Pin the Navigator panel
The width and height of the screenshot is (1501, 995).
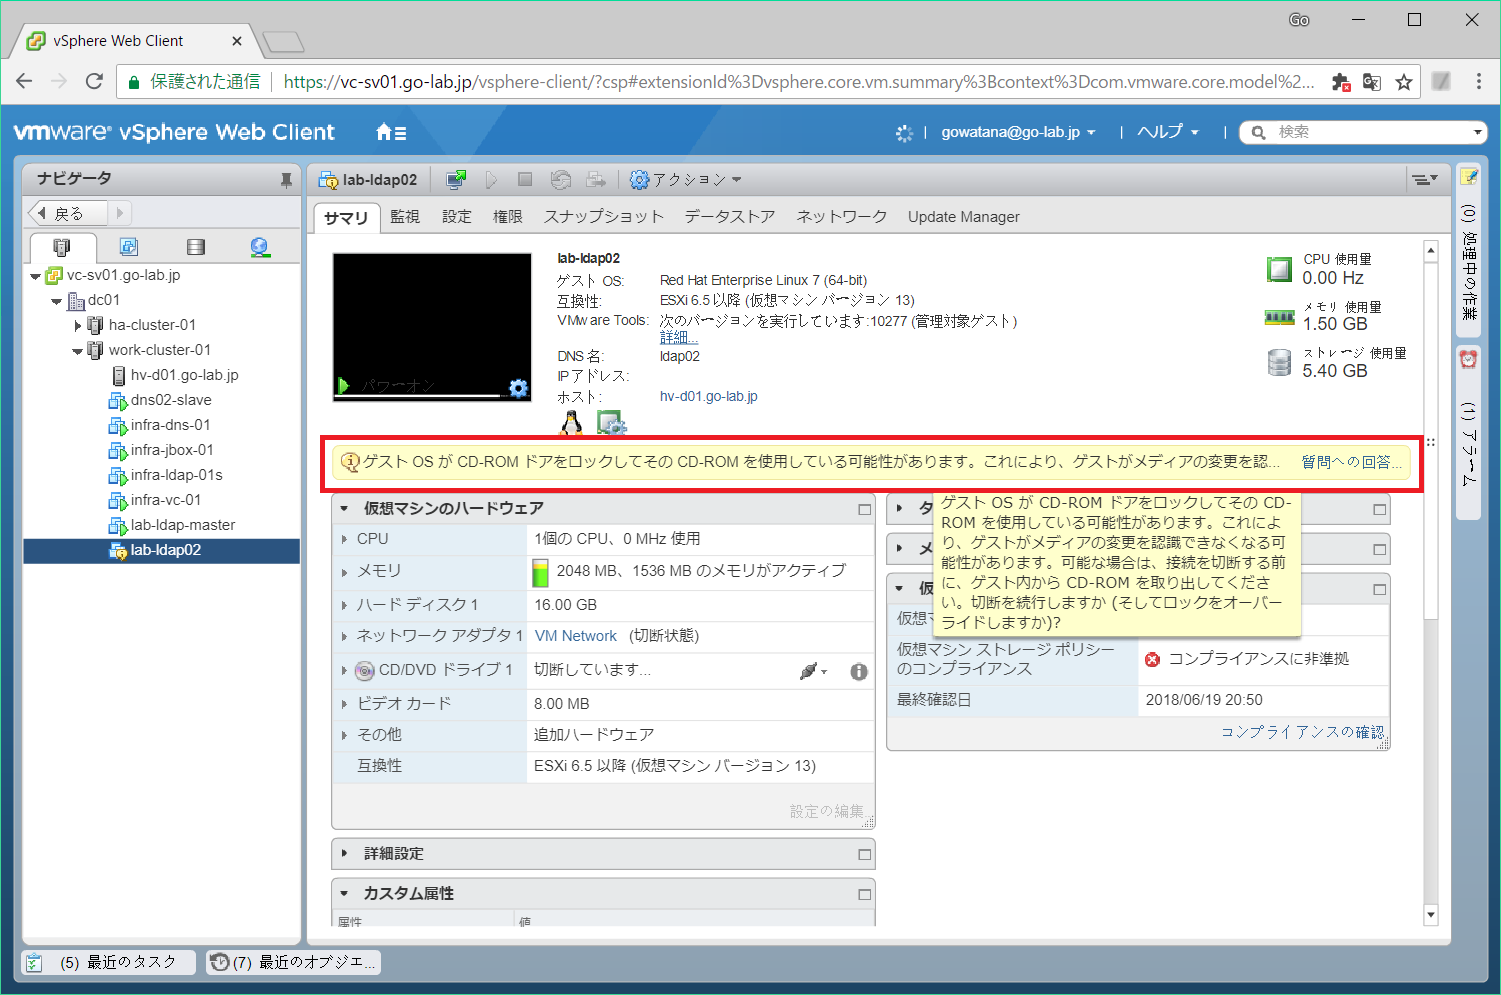pyautogui.click(x=287, y=178)
